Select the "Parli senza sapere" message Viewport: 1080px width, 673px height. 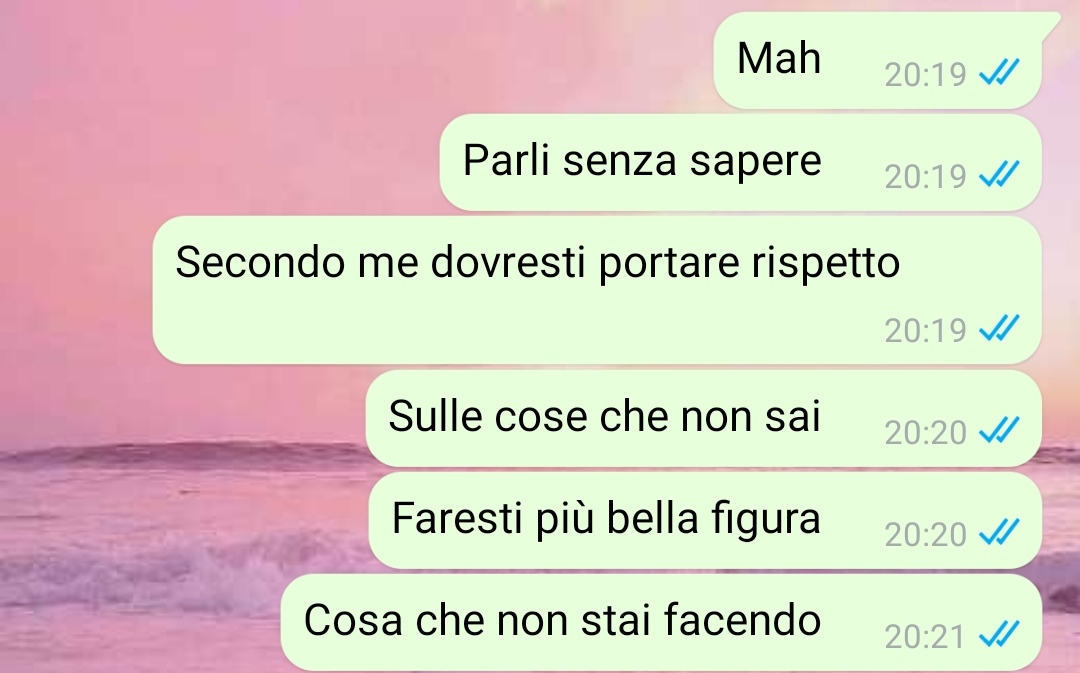[x=740, y=163]
